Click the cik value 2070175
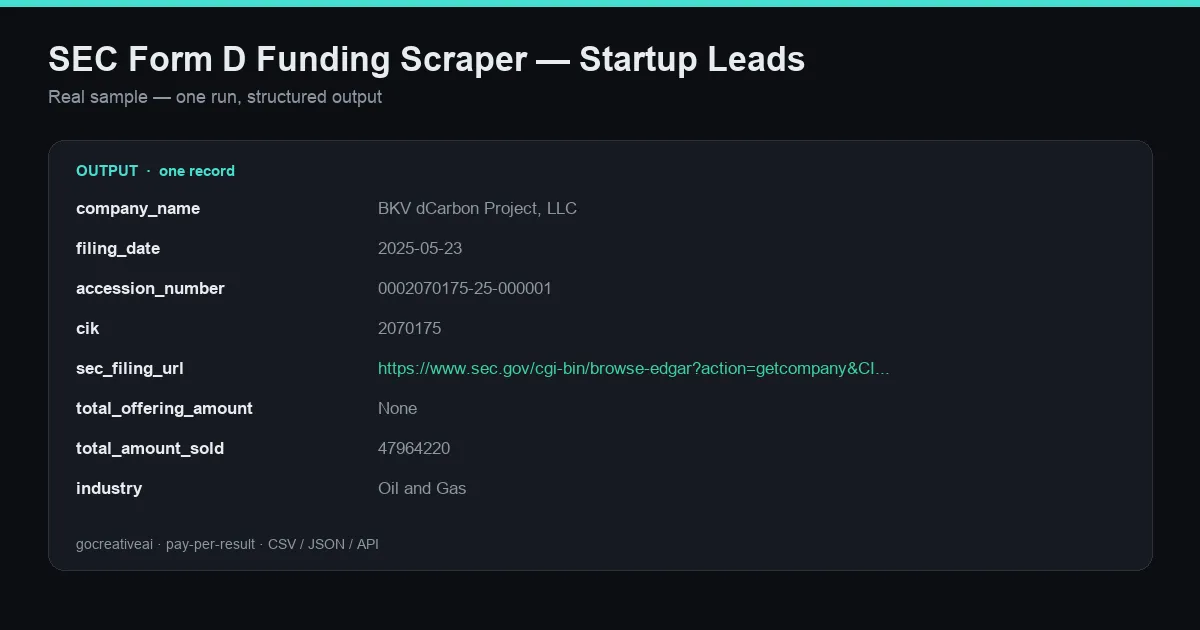Screen dimensions: 1200x630 409,328
